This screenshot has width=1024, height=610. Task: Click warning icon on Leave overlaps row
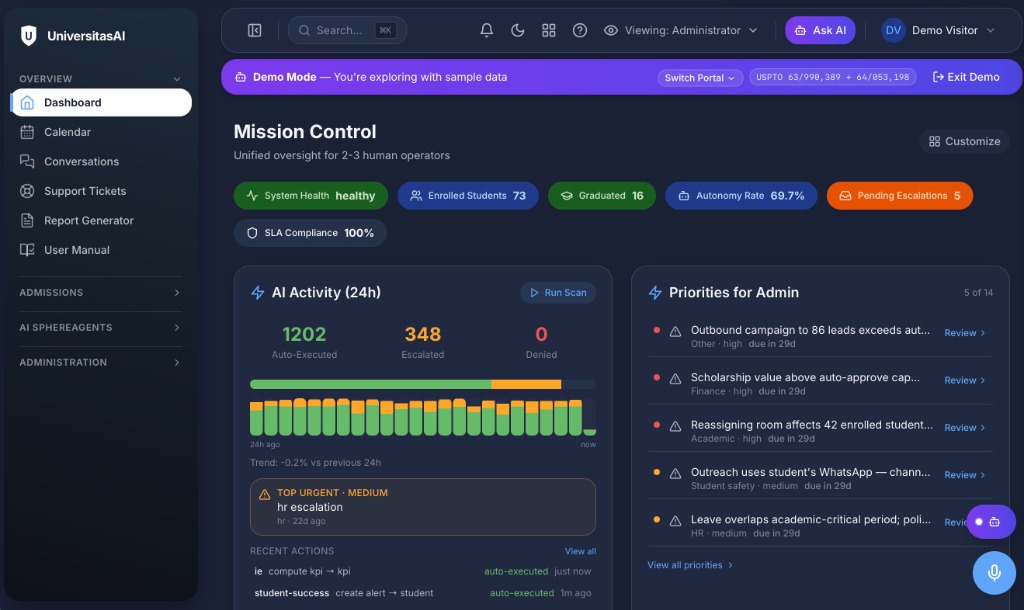(x=675, y=521)
